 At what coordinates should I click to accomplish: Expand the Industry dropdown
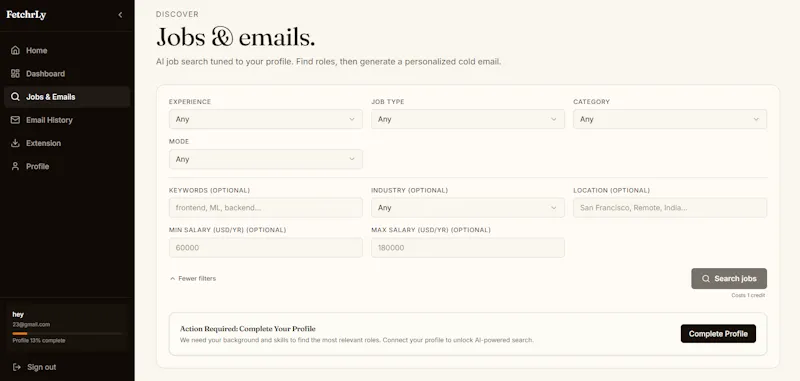[468, 208]
